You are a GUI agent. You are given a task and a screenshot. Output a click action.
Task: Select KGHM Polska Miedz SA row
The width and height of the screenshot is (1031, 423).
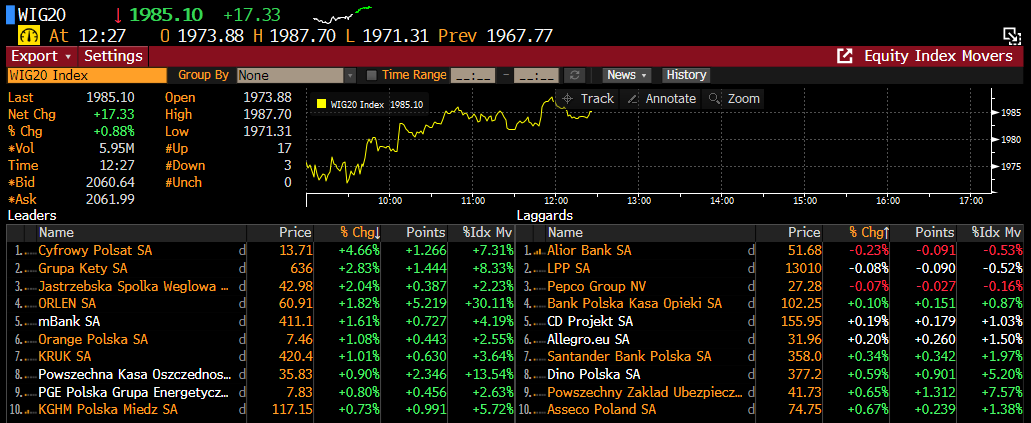coord(260,410)
